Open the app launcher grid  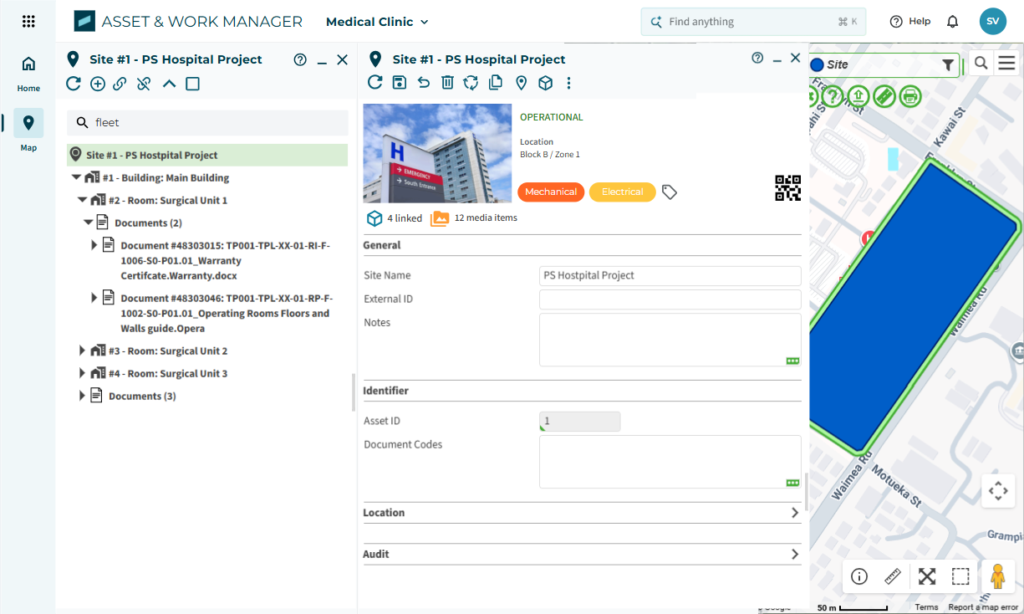click(28, 22)
